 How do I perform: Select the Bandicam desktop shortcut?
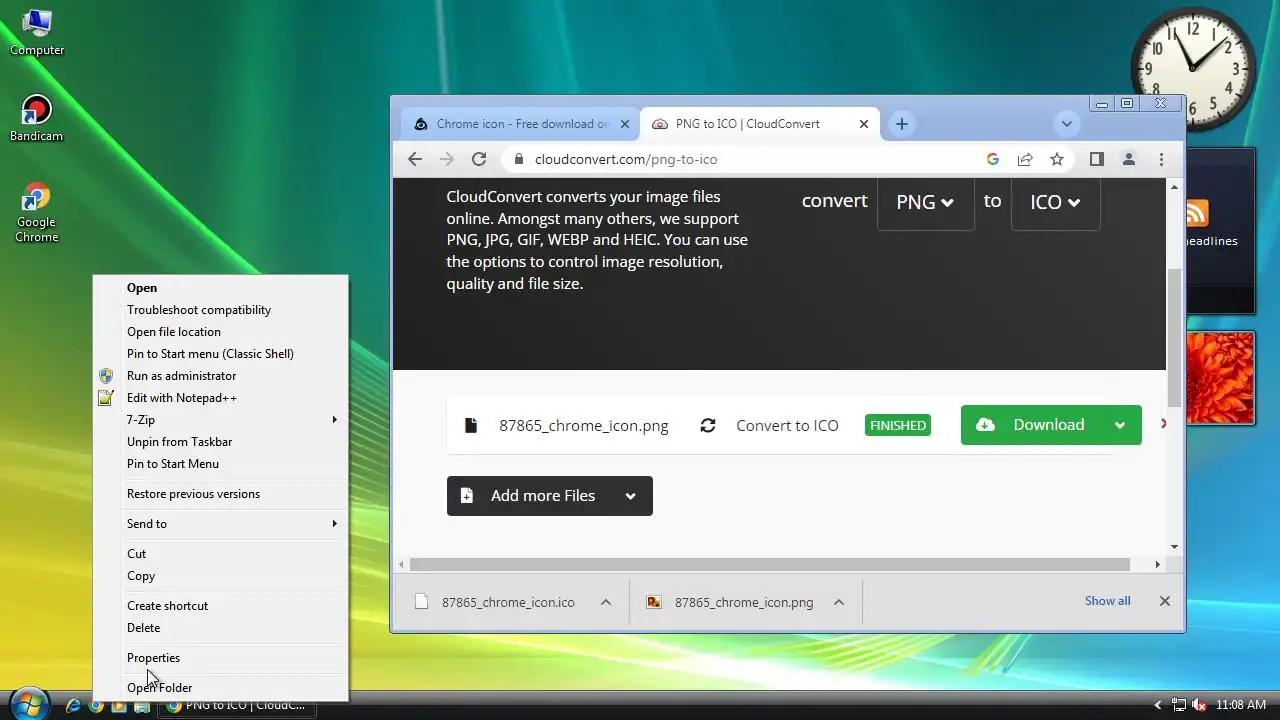[x=37, y=118]
